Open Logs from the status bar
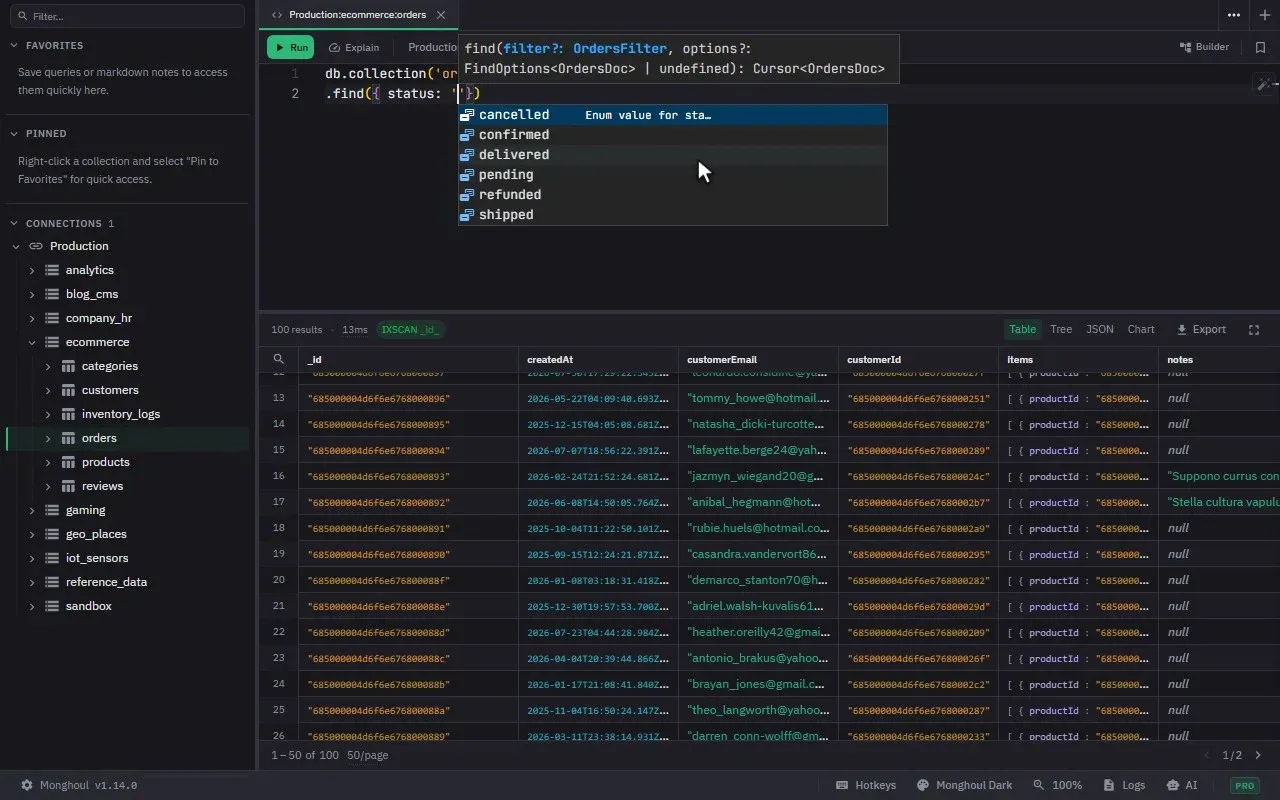 point(1124,785)
